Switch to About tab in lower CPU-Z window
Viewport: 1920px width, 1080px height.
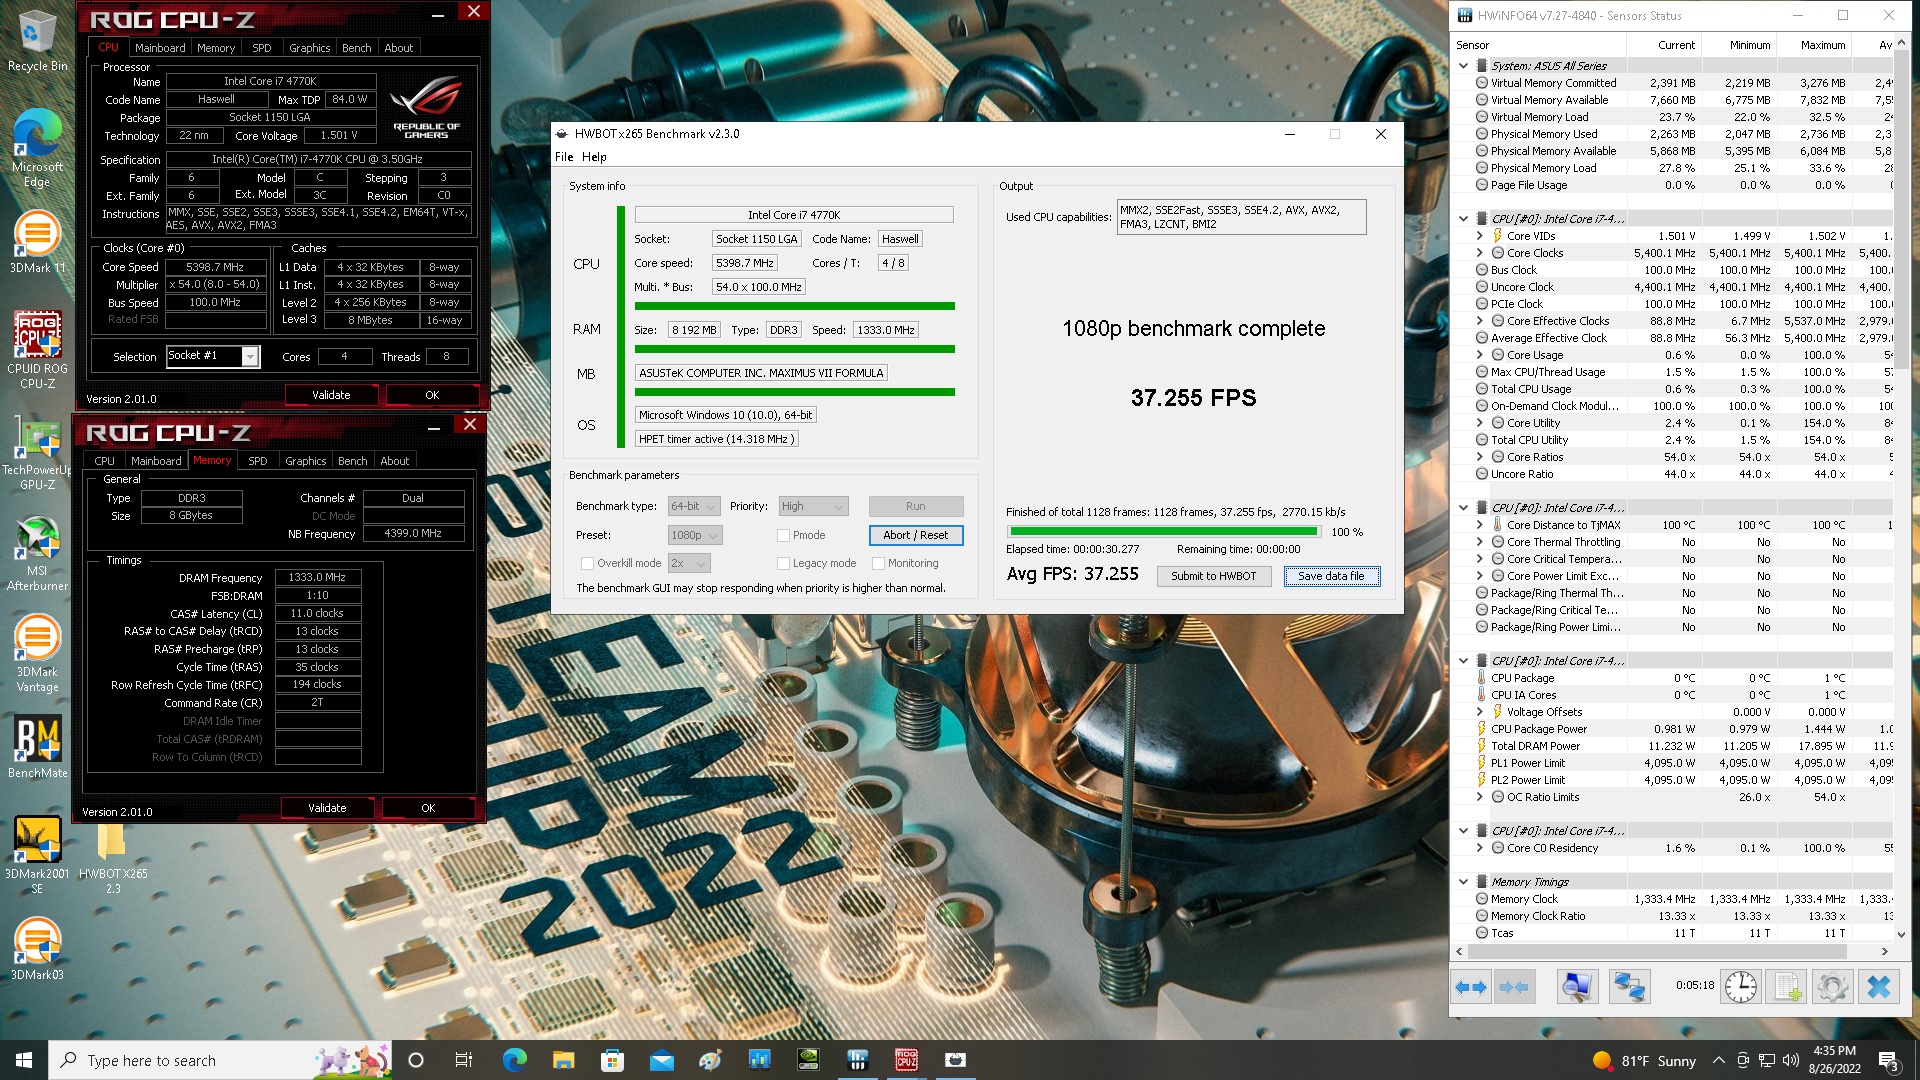pyautogui.click(x=394, y=461)
